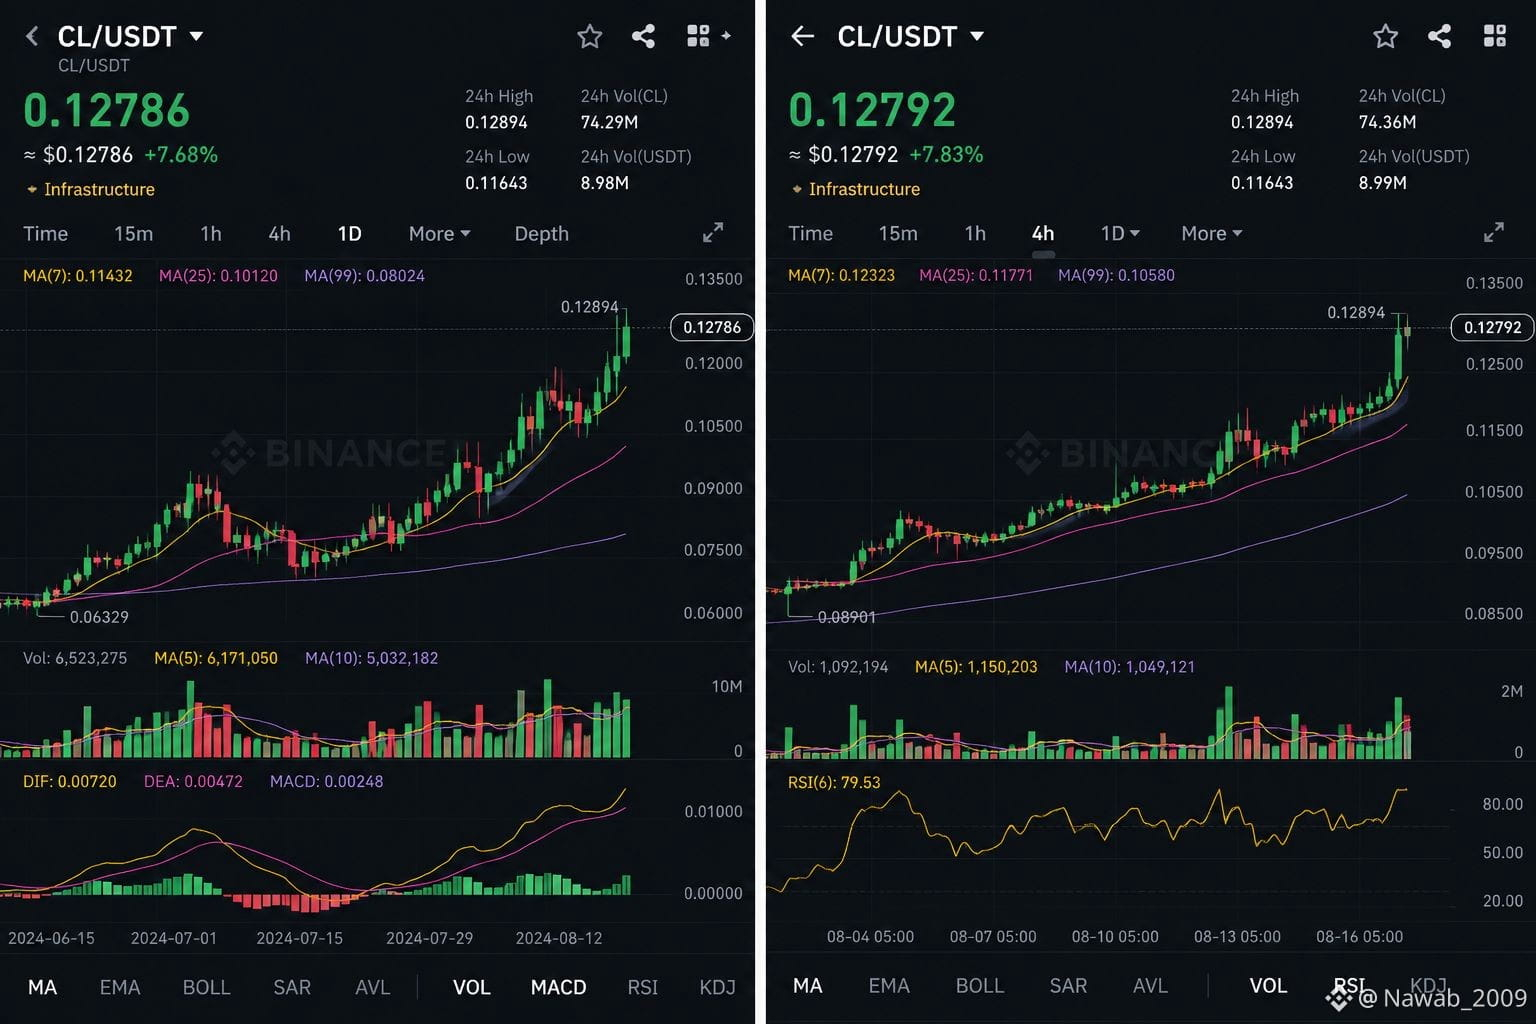Select Time tab in right panel
The height and width of the screenshot is (1024, 1536).
[x=810, y=233]
